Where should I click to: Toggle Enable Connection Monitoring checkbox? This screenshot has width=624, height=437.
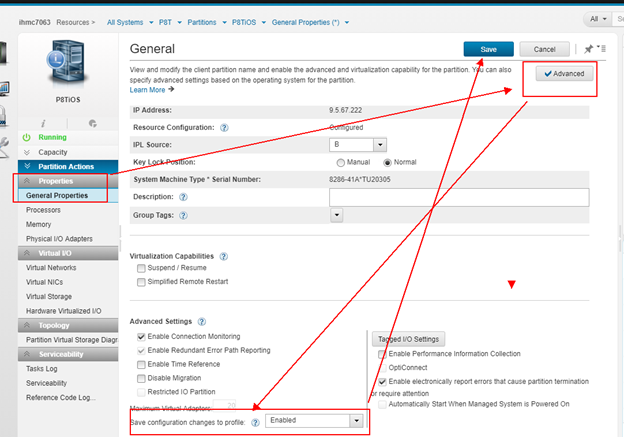coord(141,337)
